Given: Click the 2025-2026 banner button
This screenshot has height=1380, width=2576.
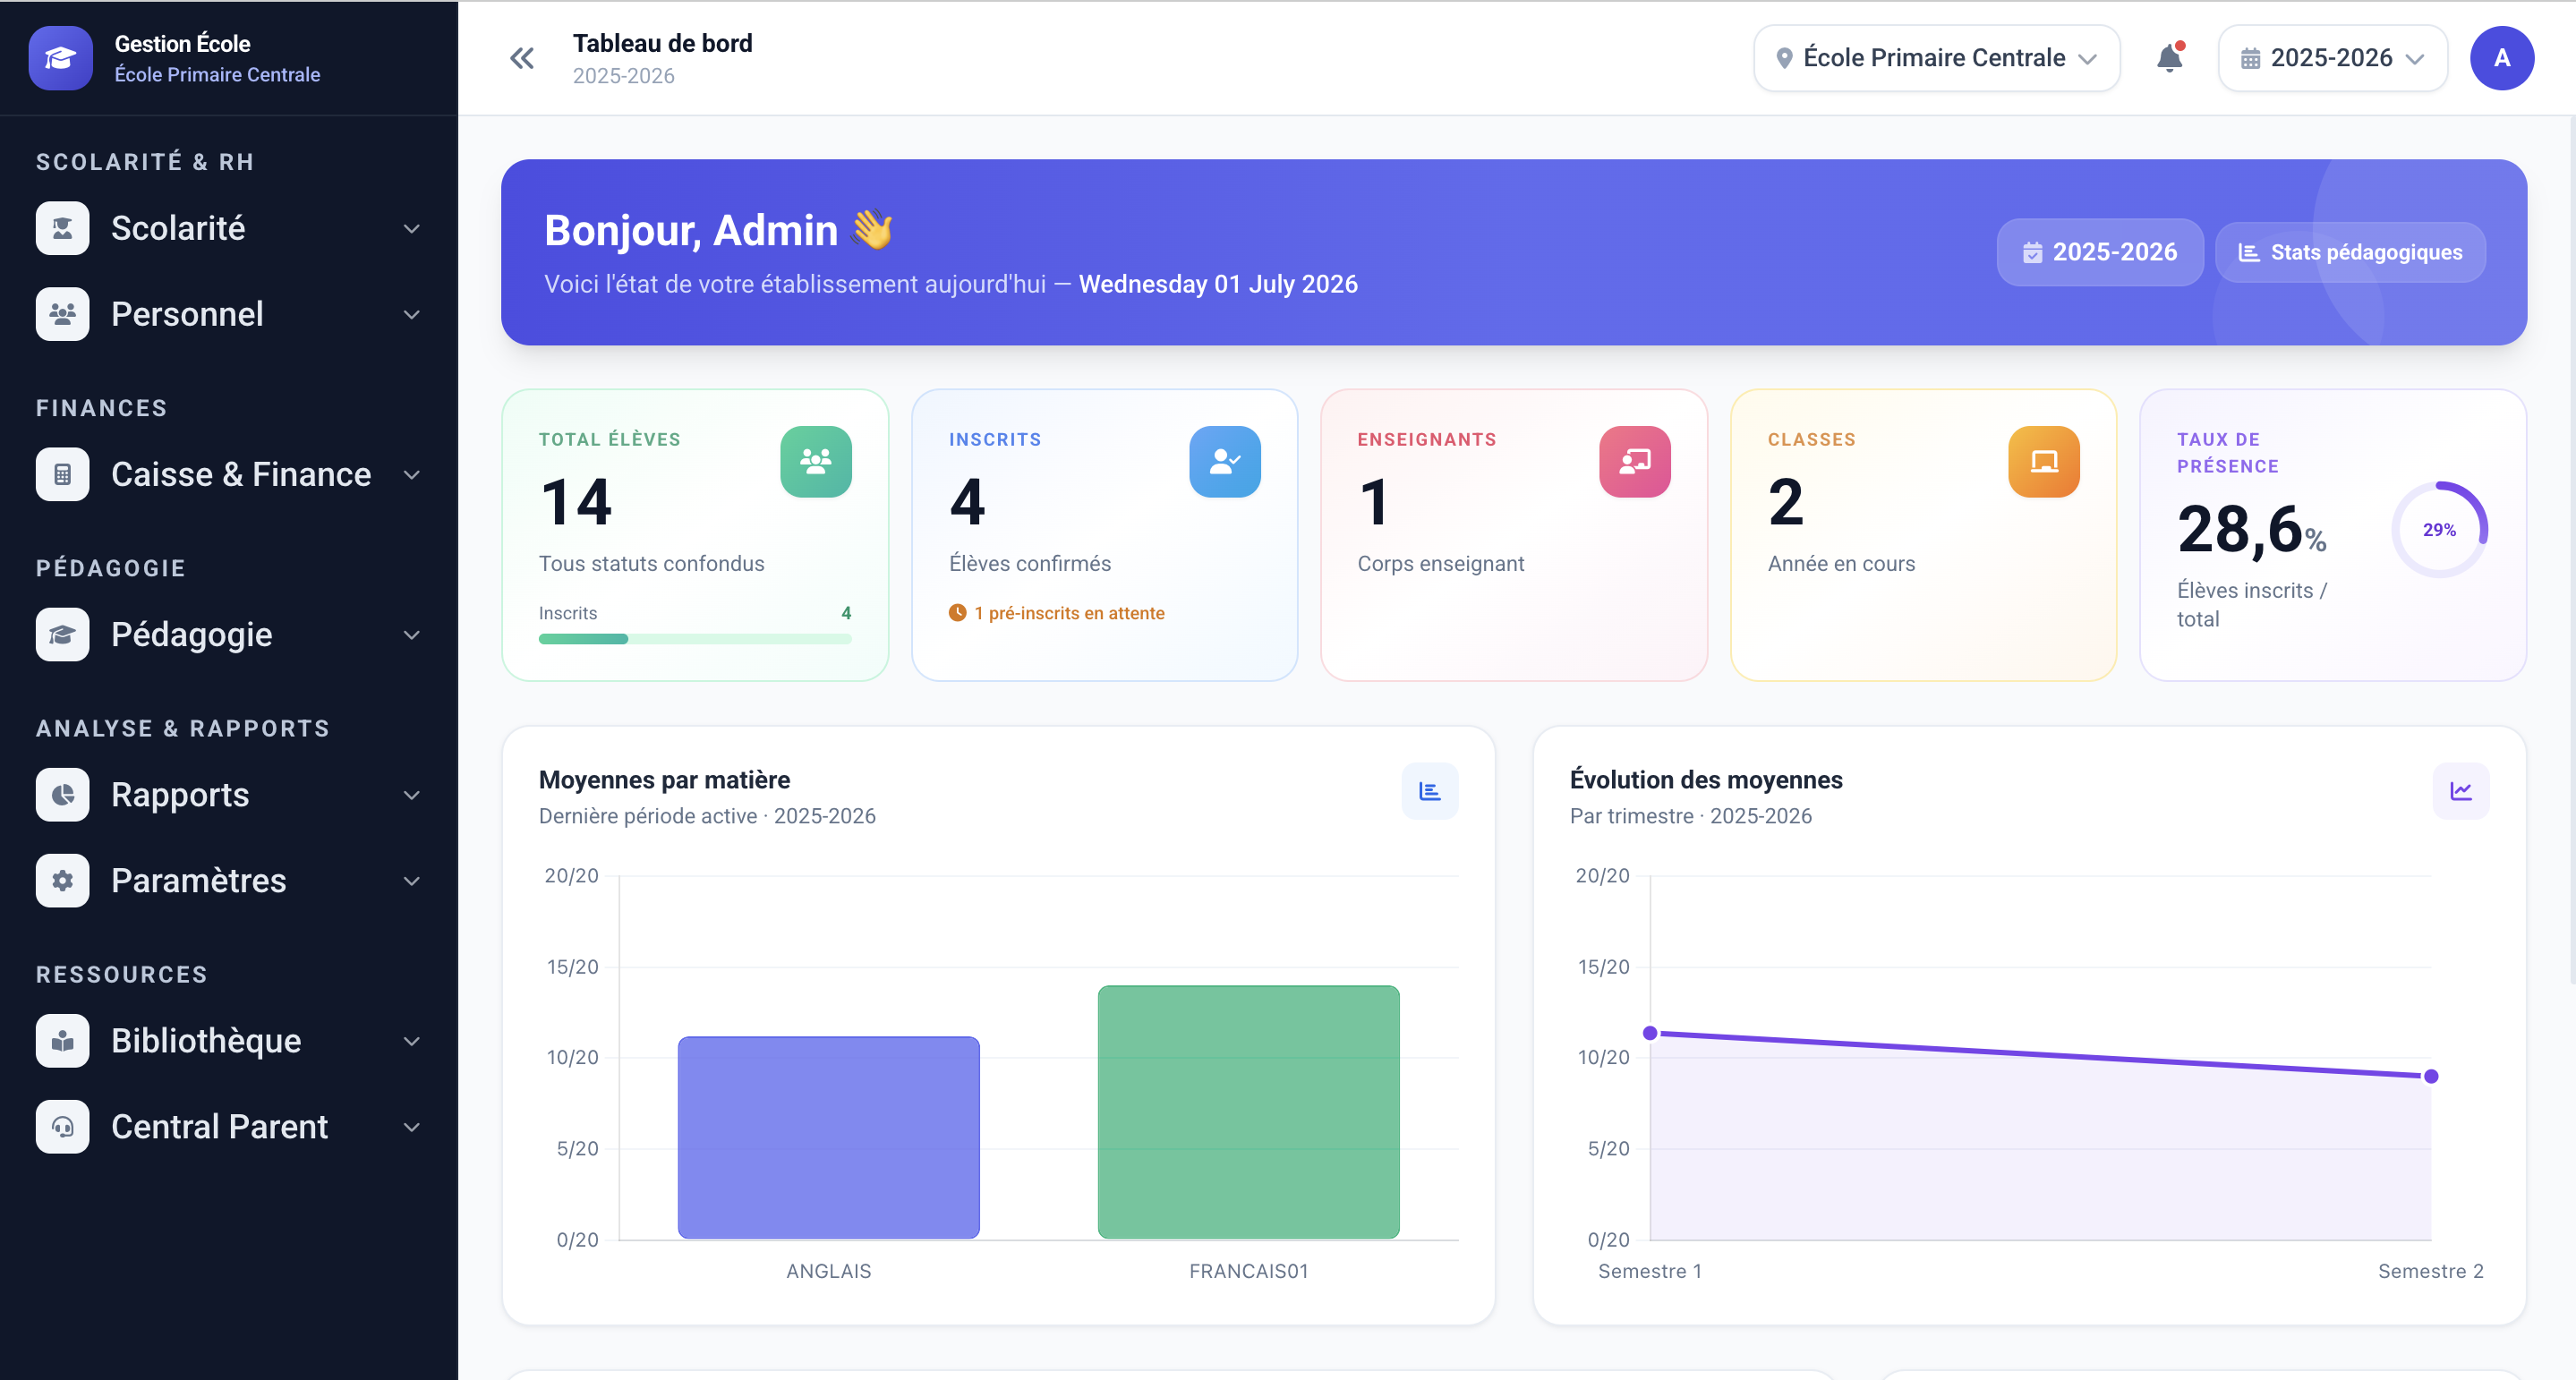Looking at the screenshot, I should click(x=2099, y=252).
